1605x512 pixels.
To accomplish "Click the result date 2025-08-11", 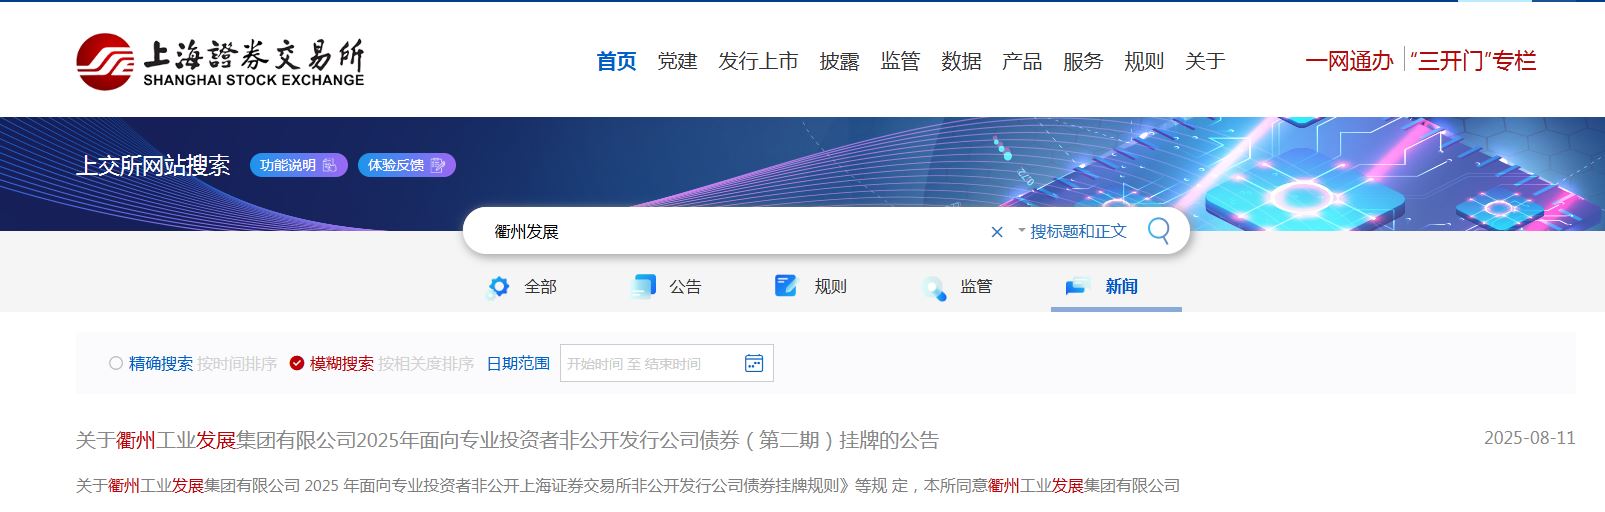I will (x=1529, y=438).
